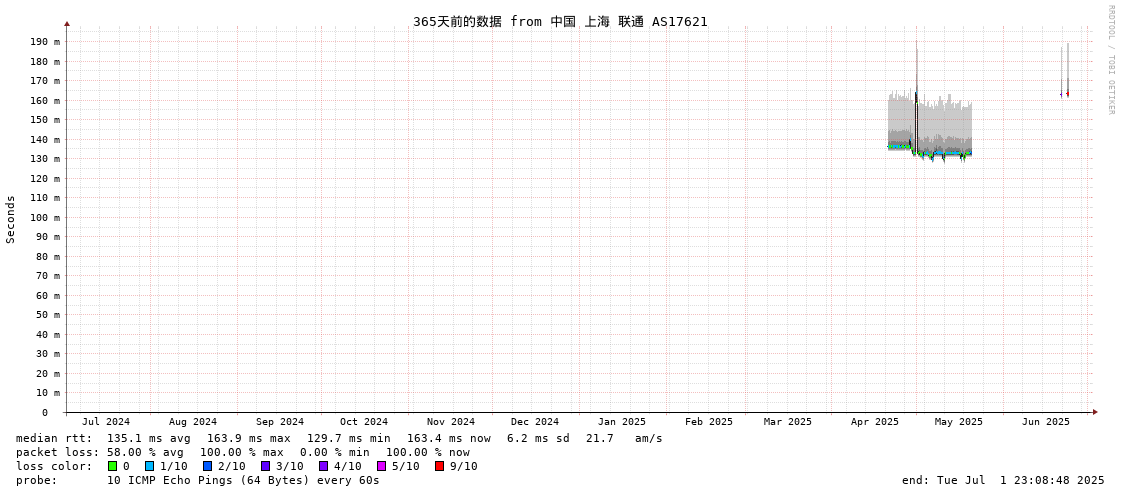Click the 'Jul 2024' x-axis label
This screenshot has width=1121, height=494.
click(x=106, y=422)
